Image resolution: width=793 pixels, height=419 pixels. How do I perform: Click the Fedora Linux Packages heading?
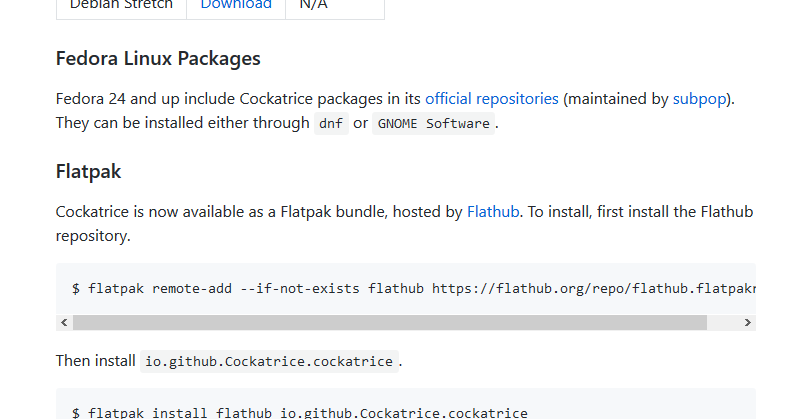pyautogui.click(x=158, y=59)
